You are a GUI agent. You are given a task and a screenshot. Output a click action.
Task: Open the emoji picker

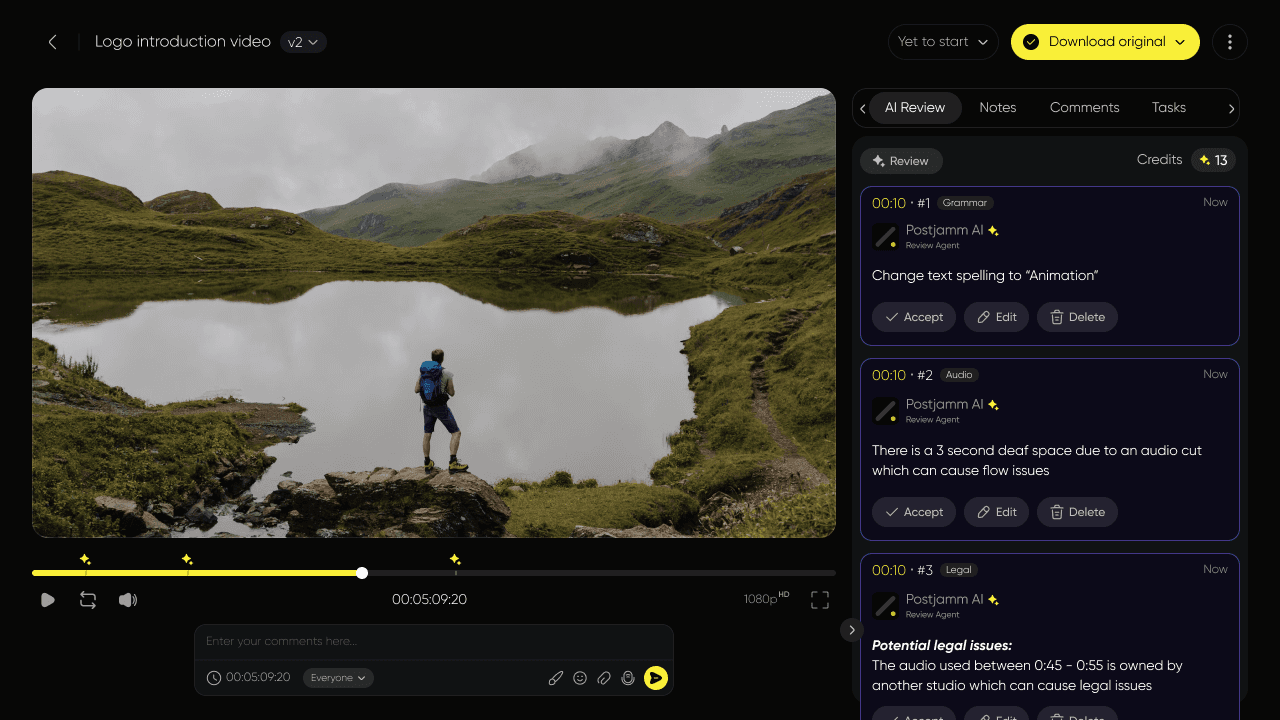(x=580, y=678)
